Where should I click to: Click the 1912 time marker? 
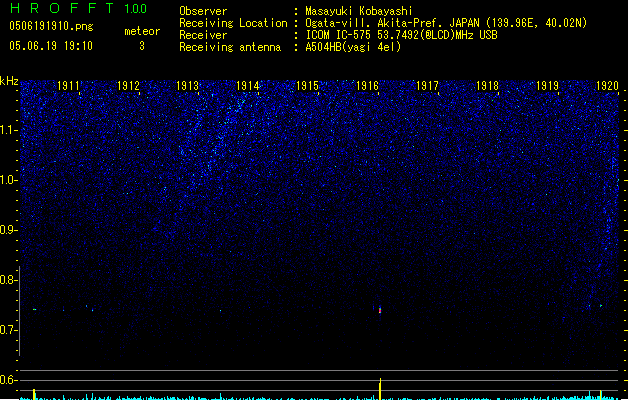(x=128, y=86)
